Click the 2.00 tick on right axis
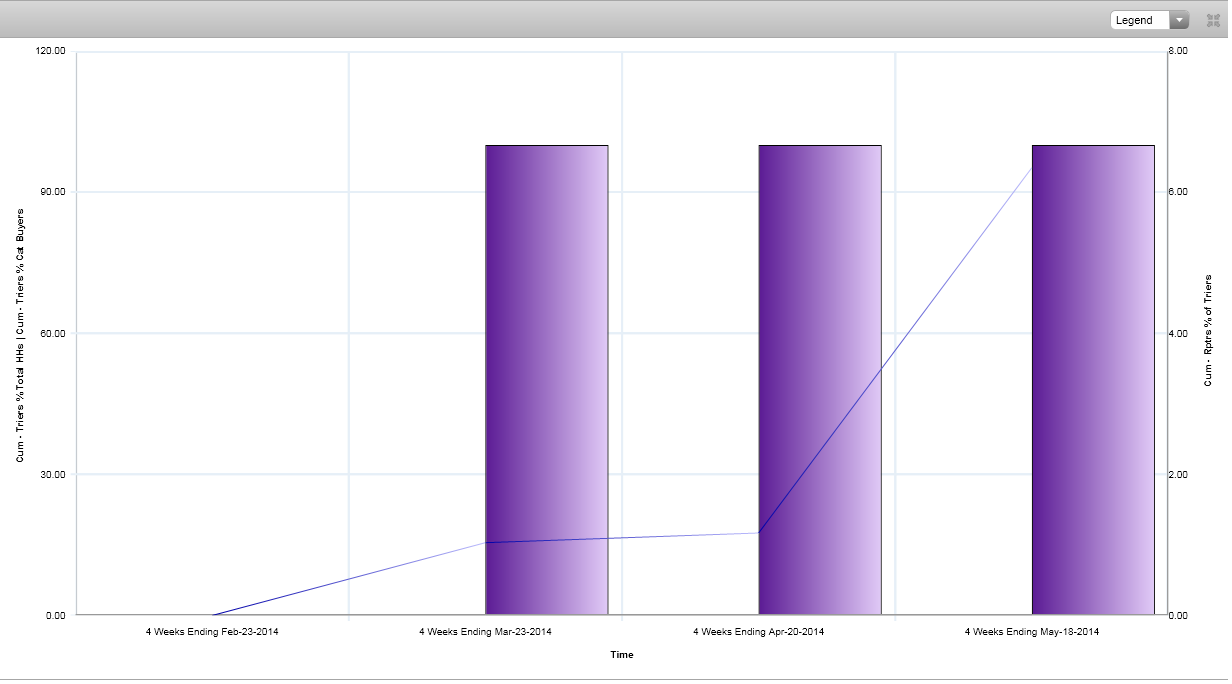The image size is (1232, 684). [x=1178, y=474]
